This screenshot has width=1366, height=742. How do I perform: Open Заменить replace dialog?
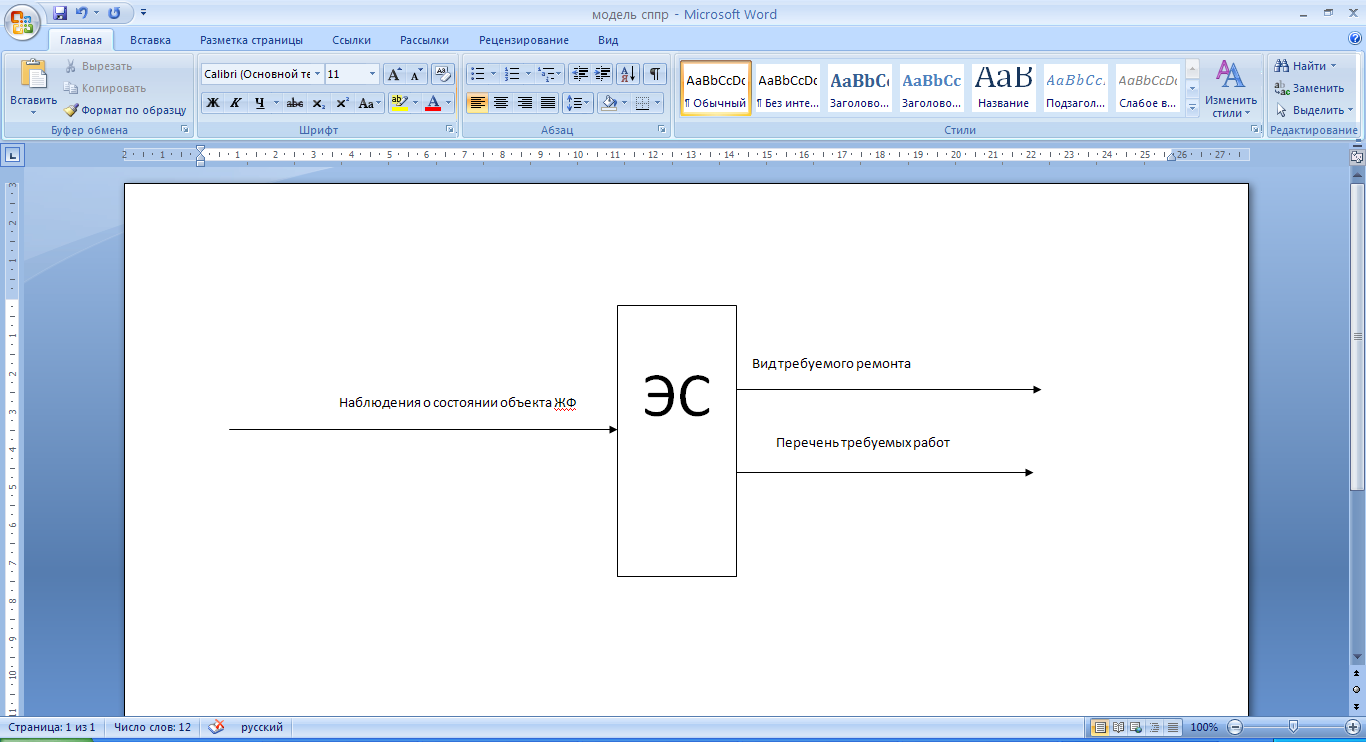point(1309,88)
